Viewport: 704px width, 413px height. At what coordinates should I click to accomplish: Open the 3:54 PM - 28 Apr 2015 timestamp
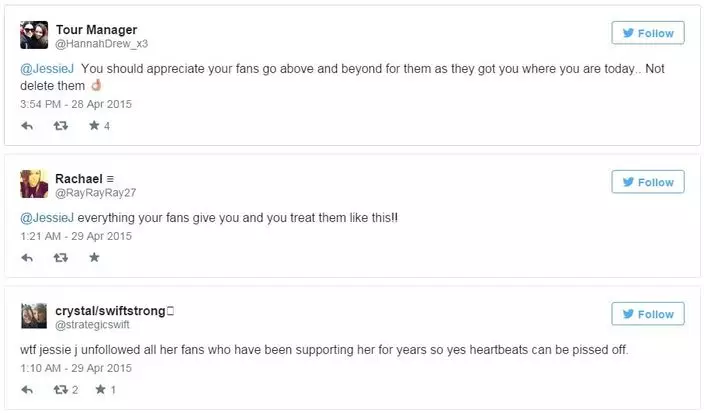point(76,104)
